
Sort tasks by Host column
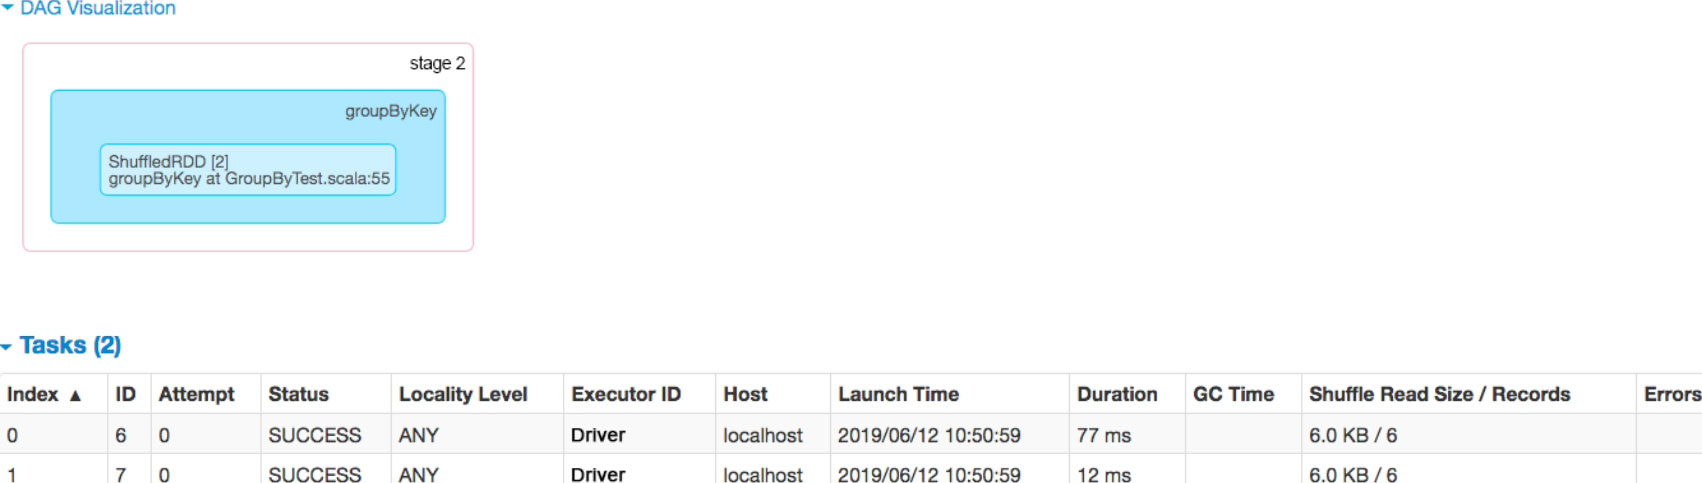(x=745, y=395)
